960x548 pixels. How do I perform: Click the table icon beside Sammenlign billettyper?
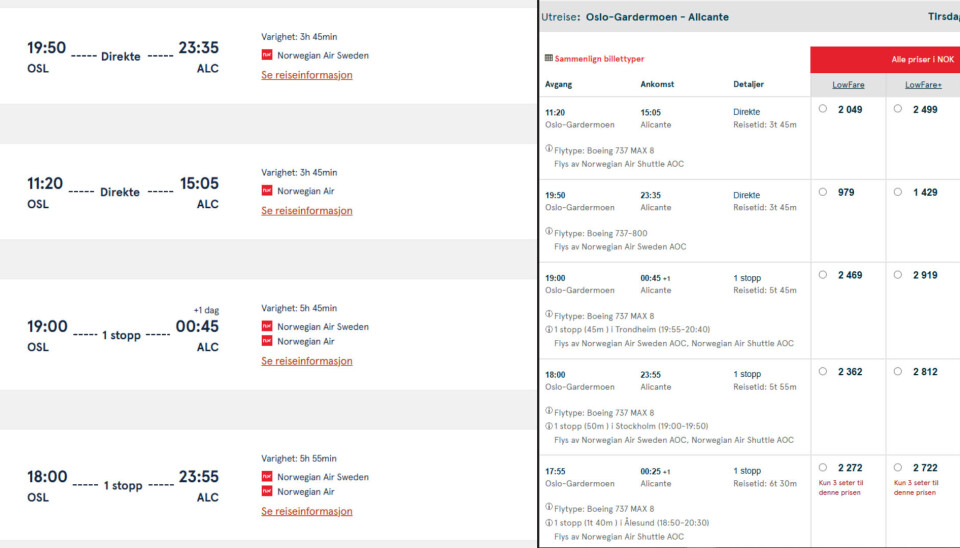[x=549, y=58]
